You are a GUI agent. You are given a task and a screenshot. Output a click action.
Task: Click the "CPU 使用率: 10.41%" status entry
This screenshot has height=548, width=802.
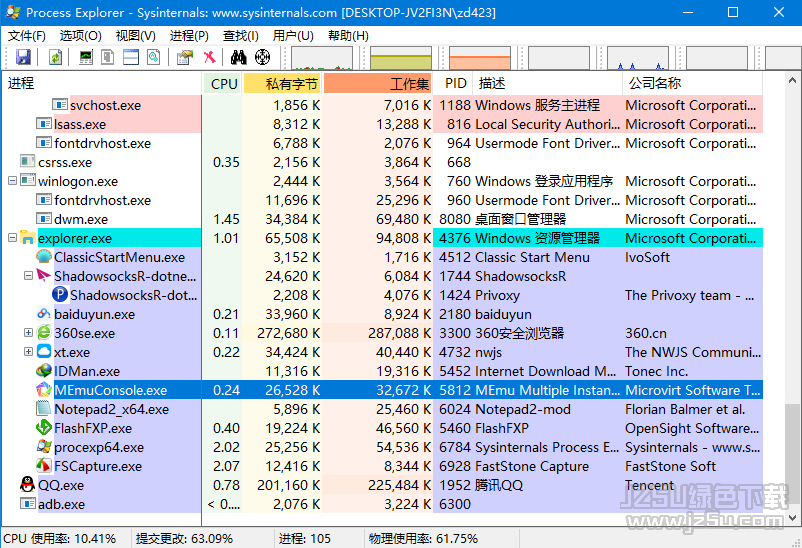coord(59,538)
